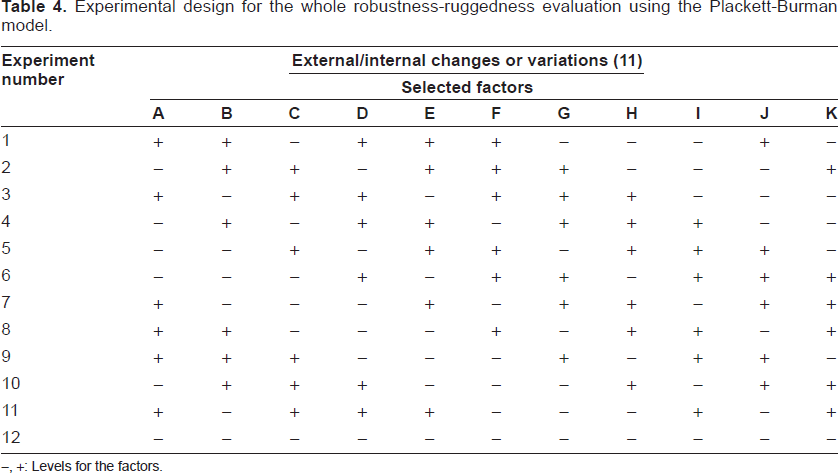Click the column header J
838x473 pixels.
(x=764, y=114)
